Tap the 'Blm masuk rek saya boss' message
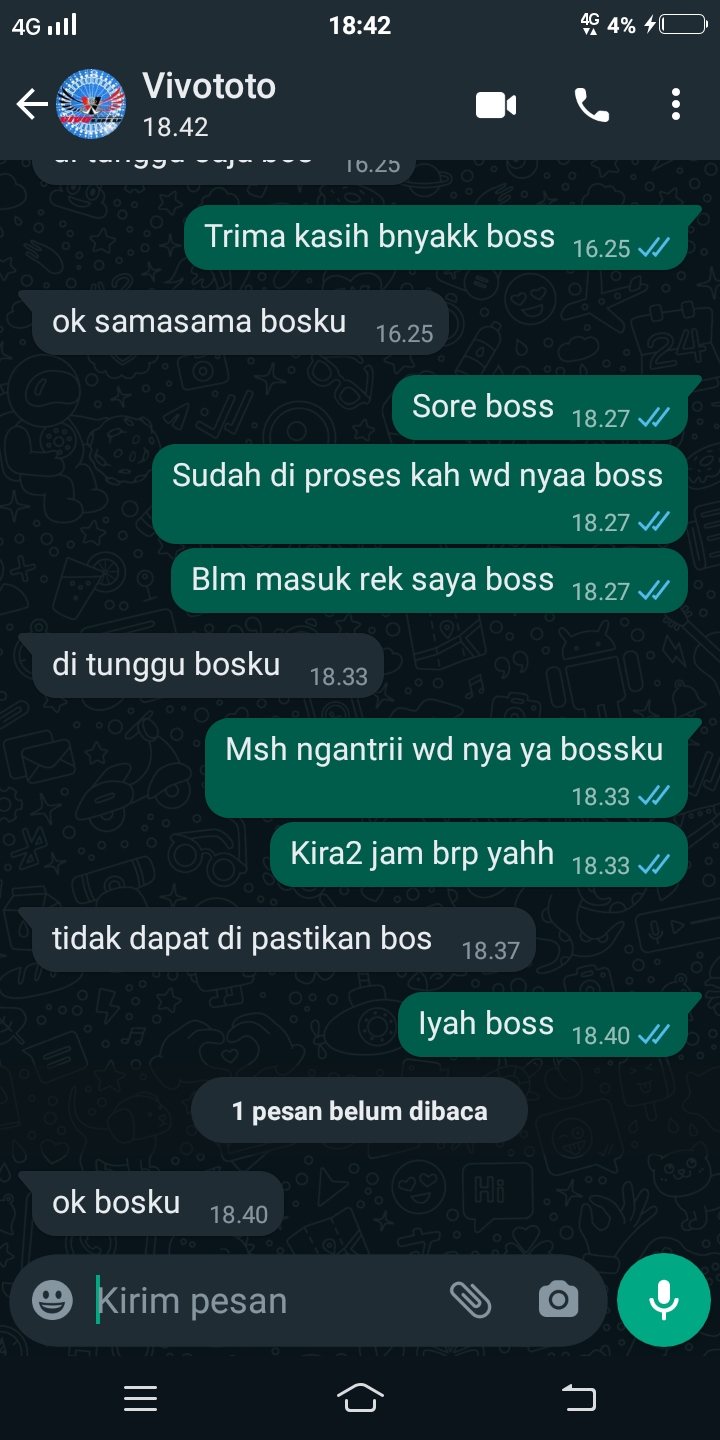Screen dimensions: 720x1440 429,581
